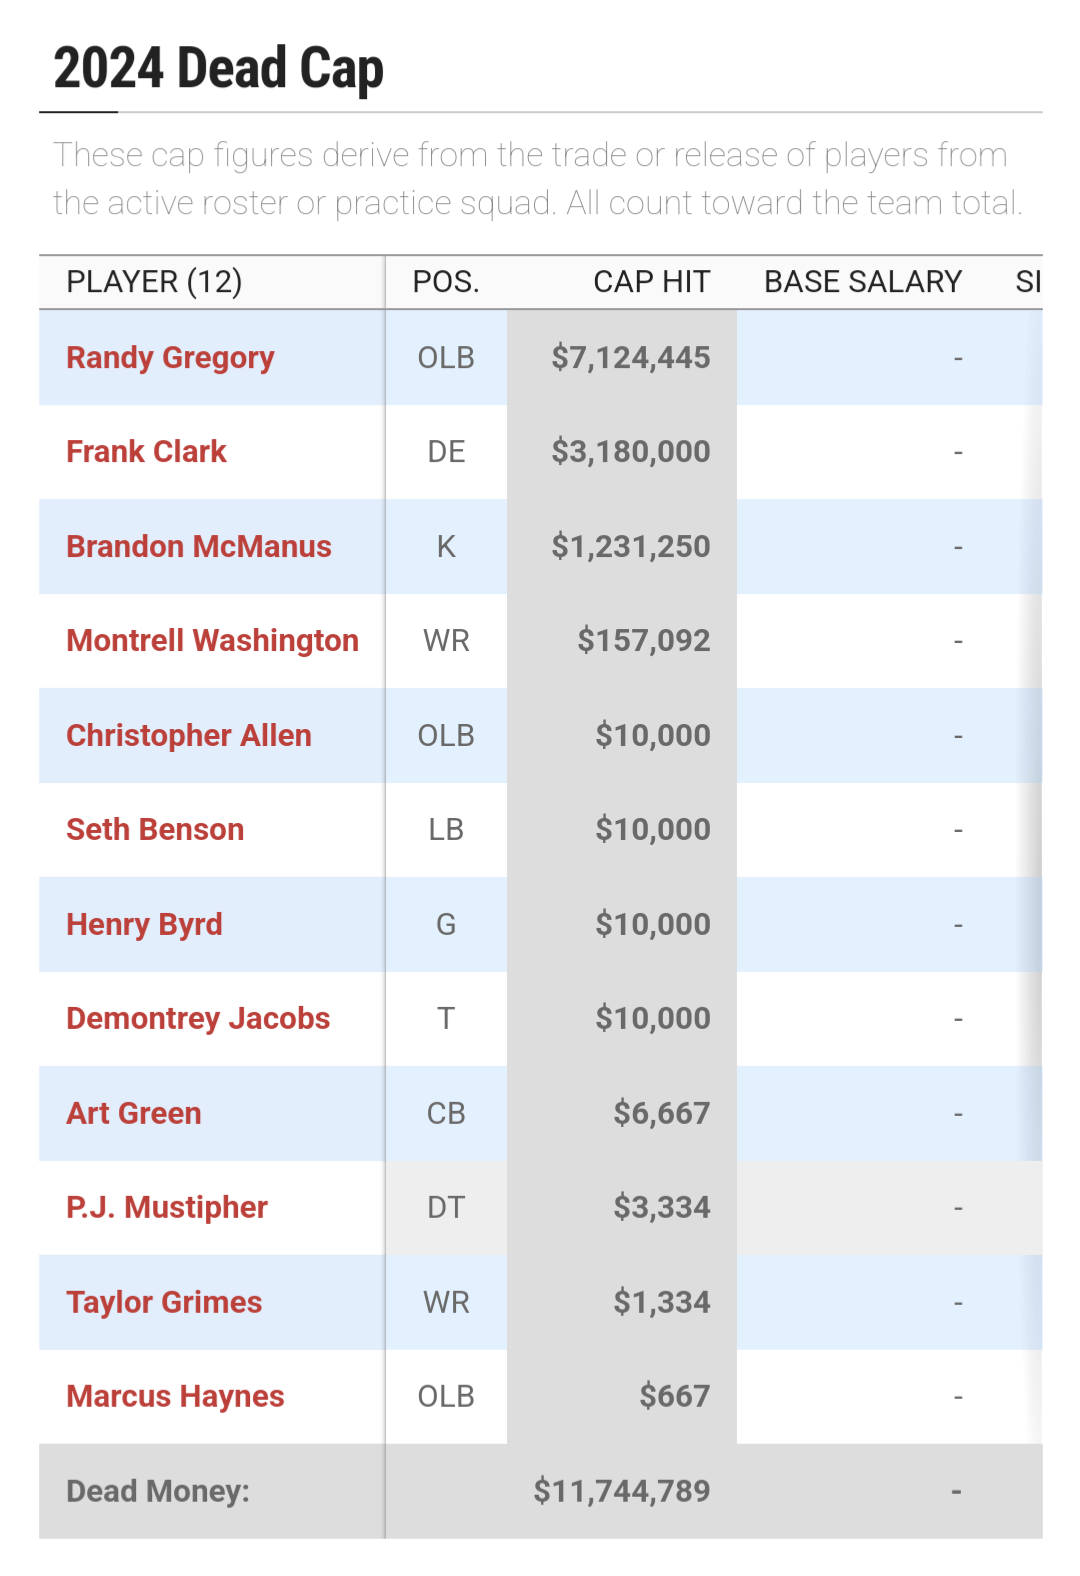Open Randy Gregory player link
The height and width of the screenshot is (1576, 1080).
(x=170, y=358)
